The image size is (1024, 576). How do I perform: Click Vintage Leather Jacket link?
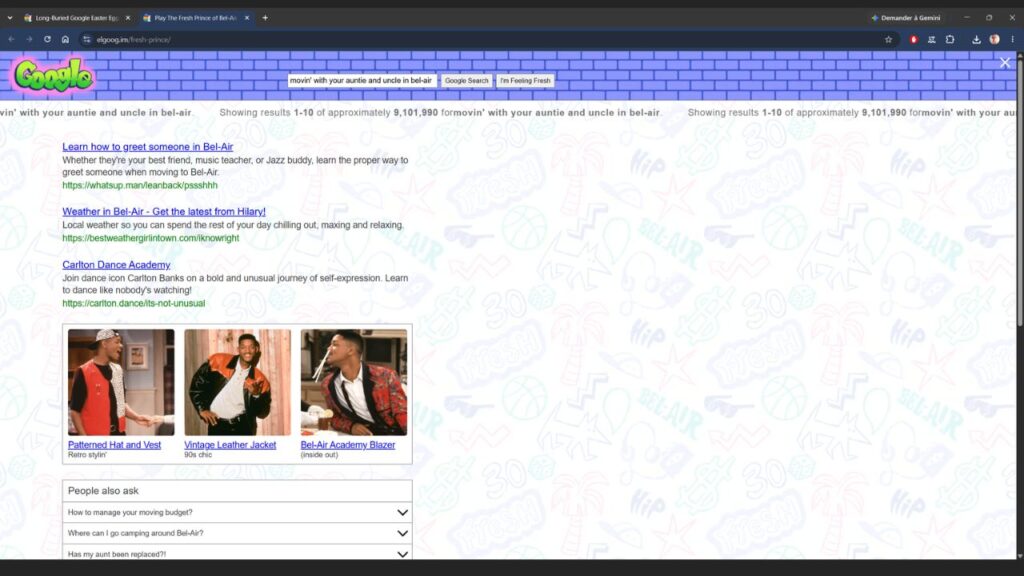pos(230,445)
